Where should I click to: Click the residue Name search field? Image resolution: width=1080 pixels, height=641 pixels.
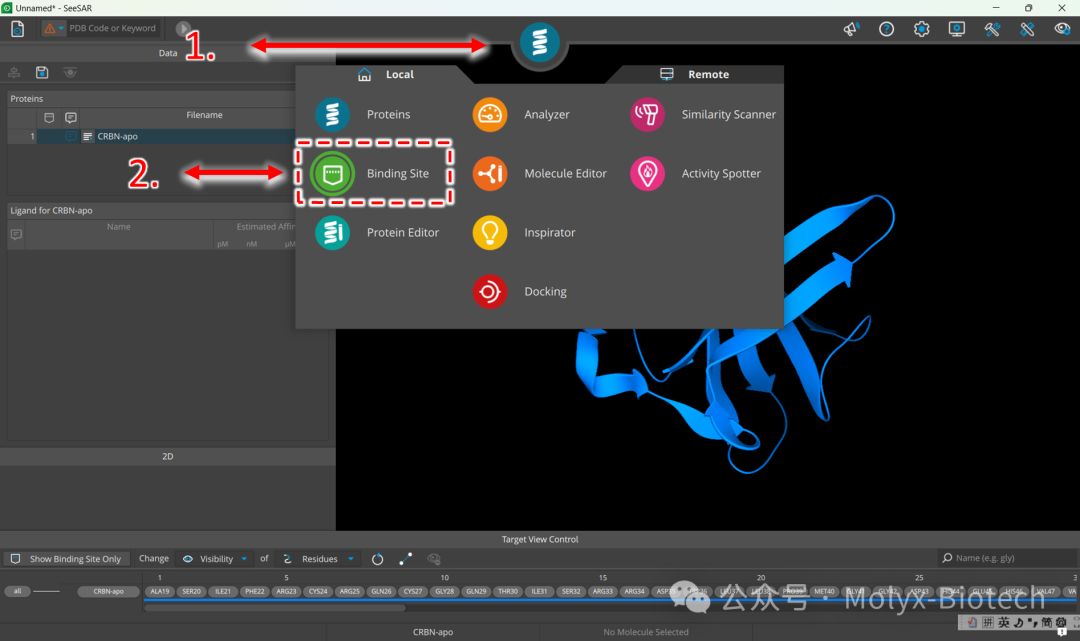(1007, 558)
